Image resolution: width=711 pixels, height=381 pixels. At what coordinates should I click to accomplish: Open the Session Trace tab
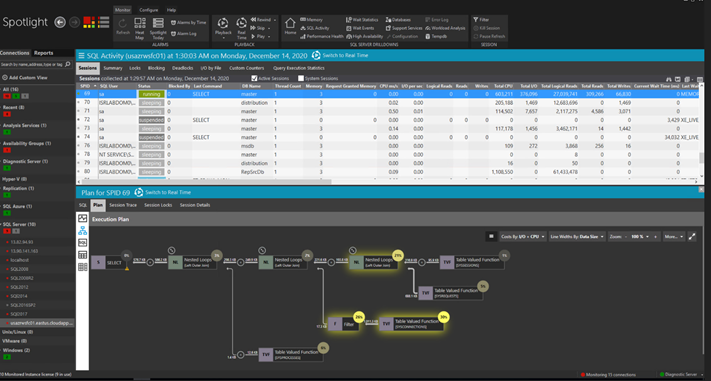123,205
